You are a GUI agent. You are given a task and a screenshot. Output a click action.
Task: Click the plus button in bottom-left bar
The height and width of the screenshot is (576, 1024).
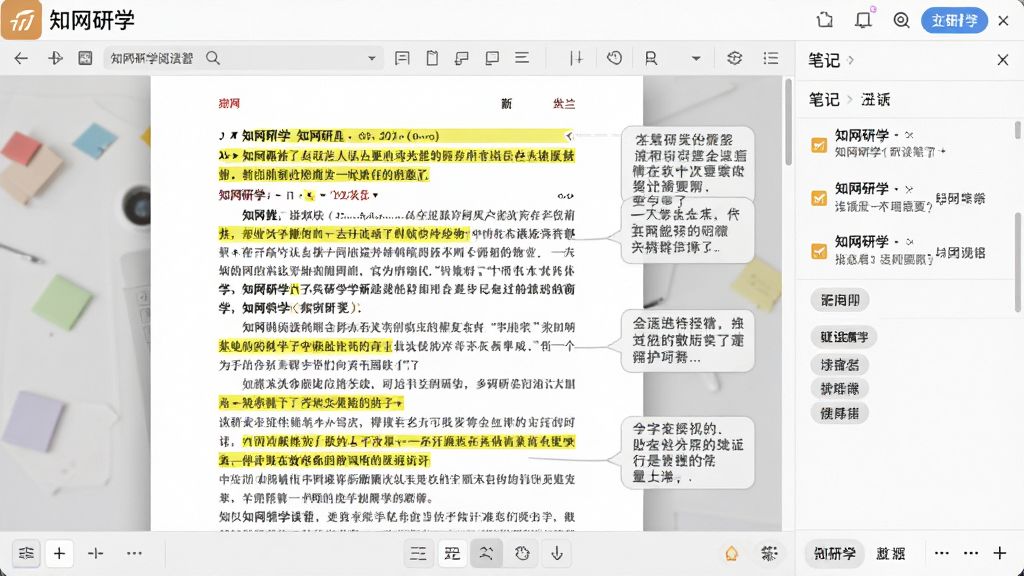[59, 553]
